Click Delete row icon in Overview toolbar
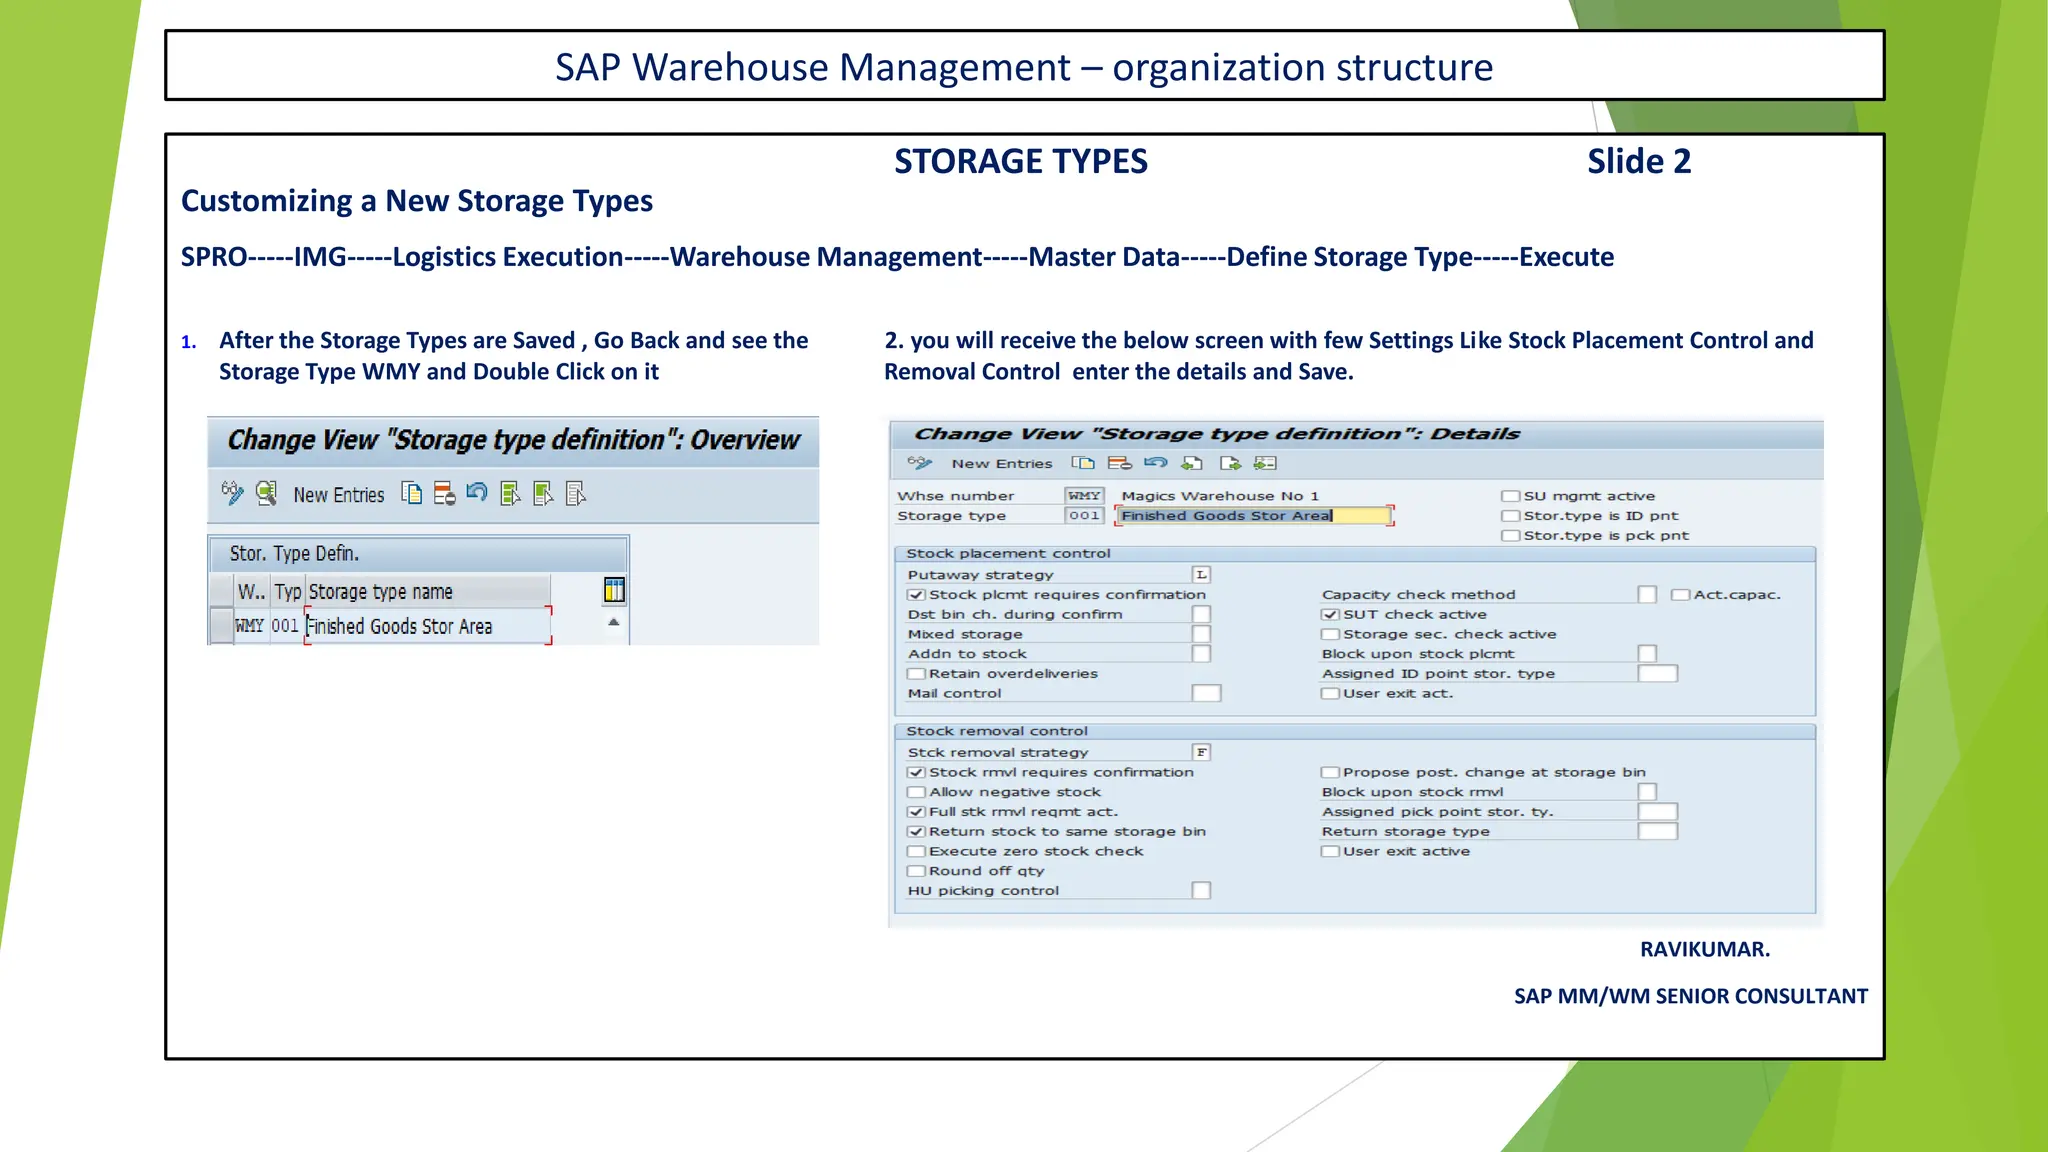This screenshot has height=1152, width=2048. click(x=445, y=494)
